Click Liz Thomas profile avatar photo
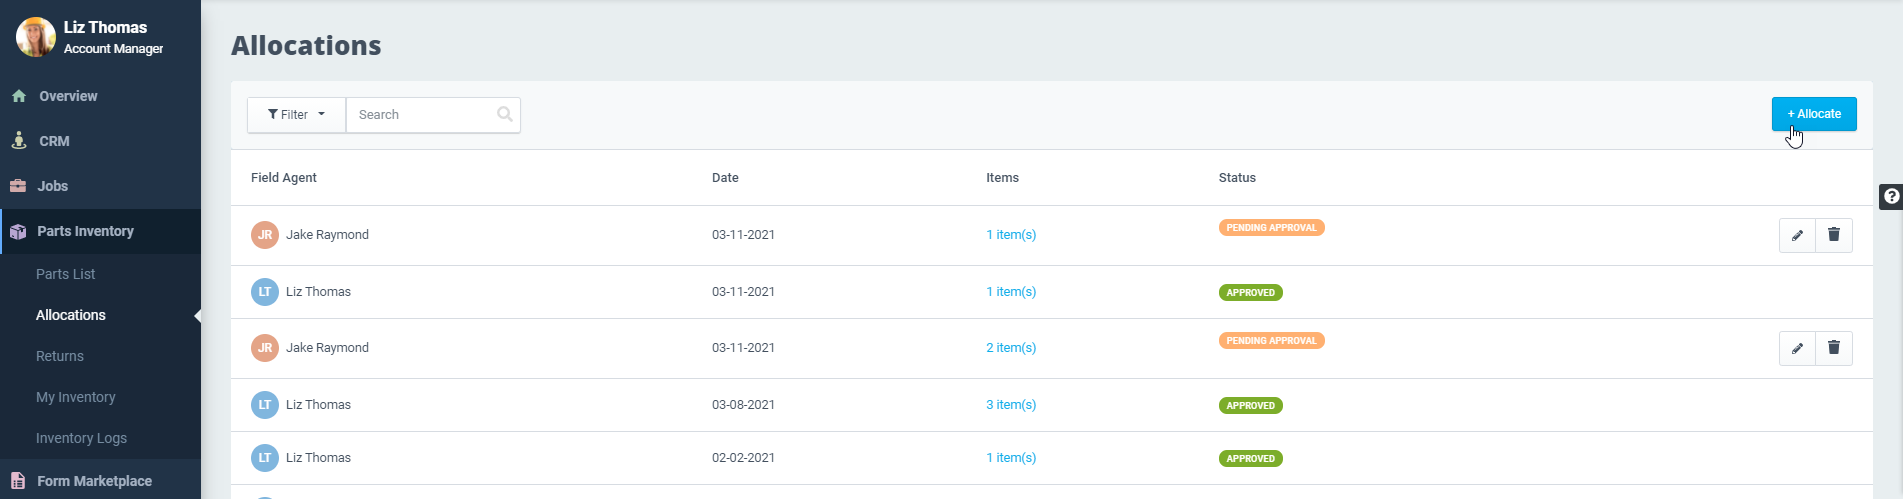This screenshot has height=499, width=1903. tap(36, 37)
